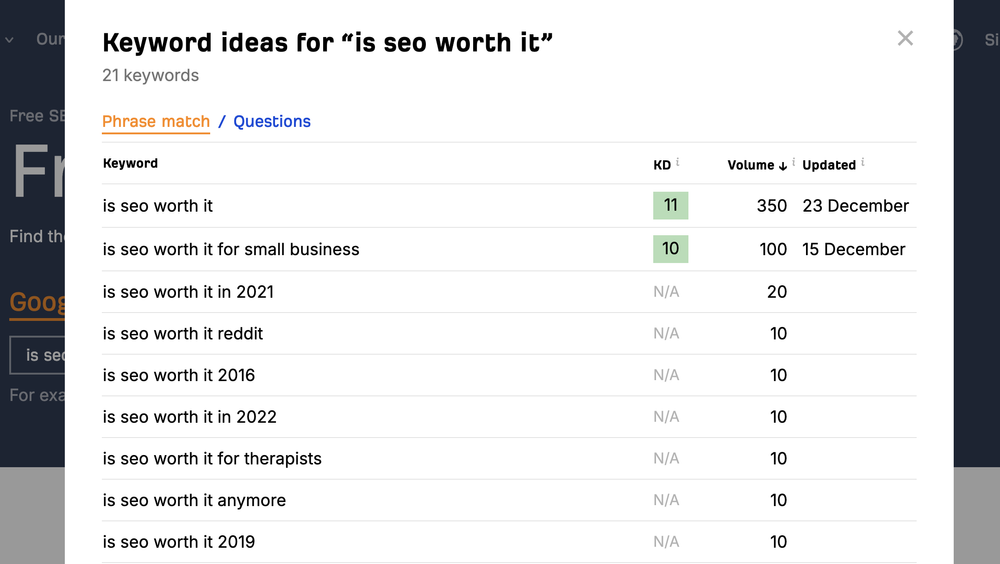
Task: Sort by the Volume column arrow
Action: (x=783, y=166)
